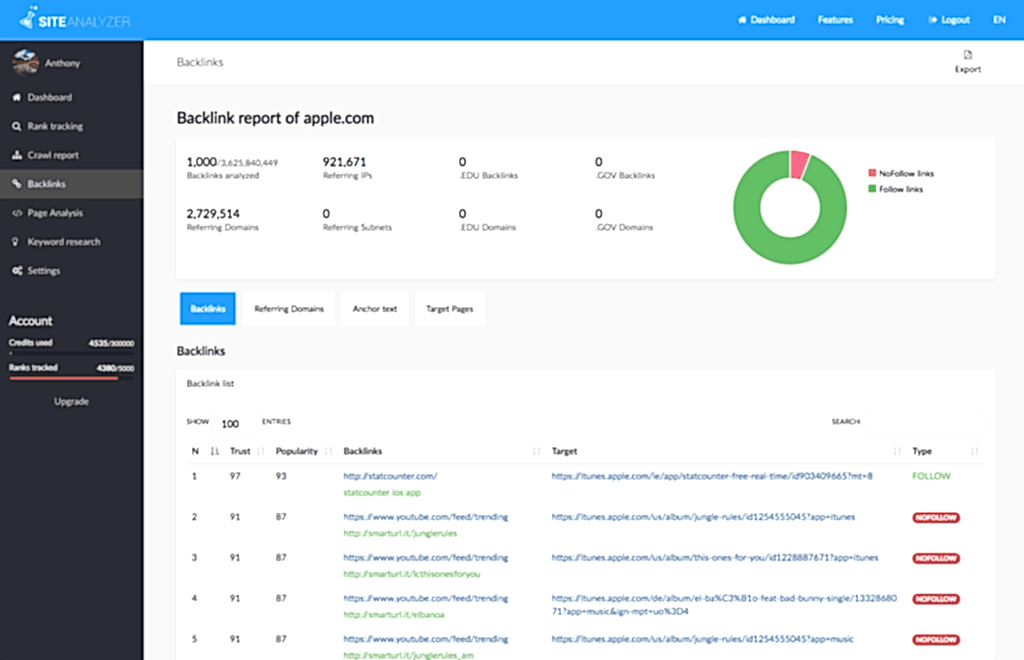Sort table by Popularity column
1024x660 pixels.
[x=297, y=452]
